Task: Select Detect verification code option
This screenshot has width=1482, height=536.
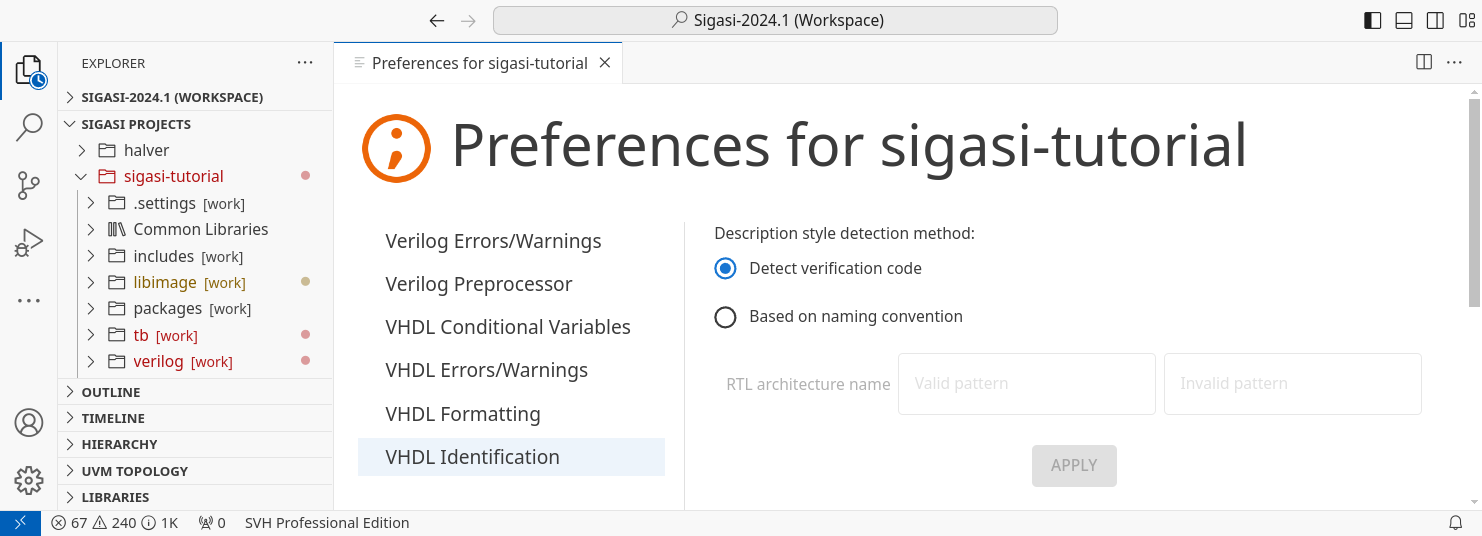Action: point(726,268)
